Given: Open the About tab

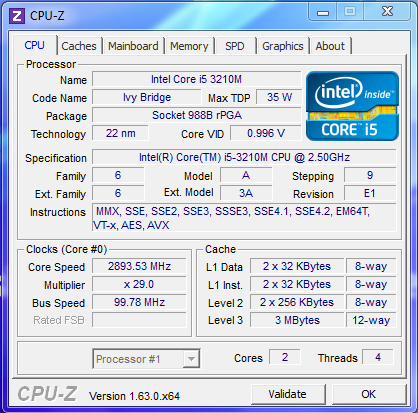Looking at the screenshot, I should tap(330, 46).
